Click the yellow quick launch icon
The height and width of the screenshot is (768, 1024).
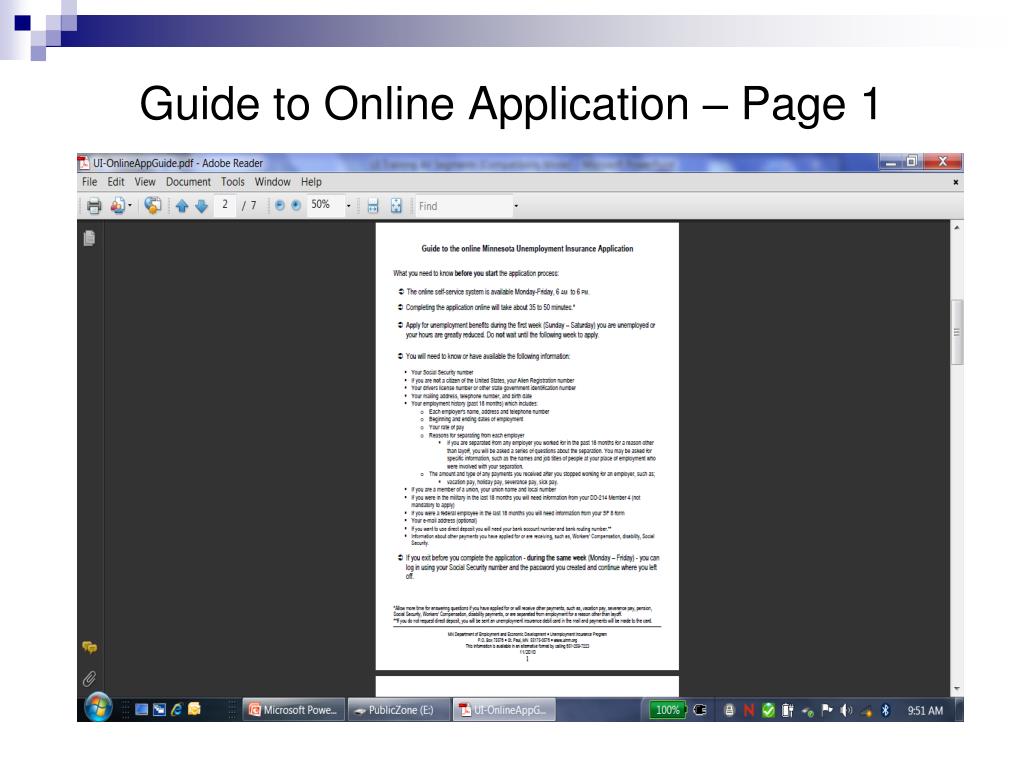click(194, 709)
